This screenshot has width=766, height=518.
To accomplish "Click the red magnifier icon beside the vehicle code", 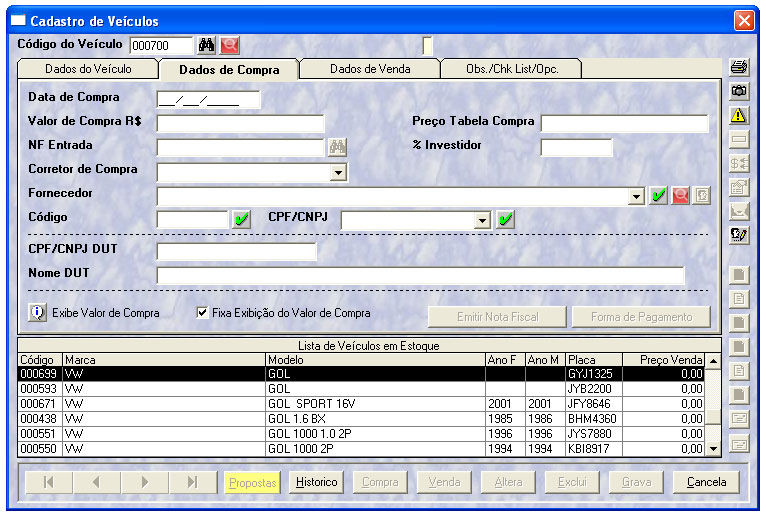I will click(230, 45).
